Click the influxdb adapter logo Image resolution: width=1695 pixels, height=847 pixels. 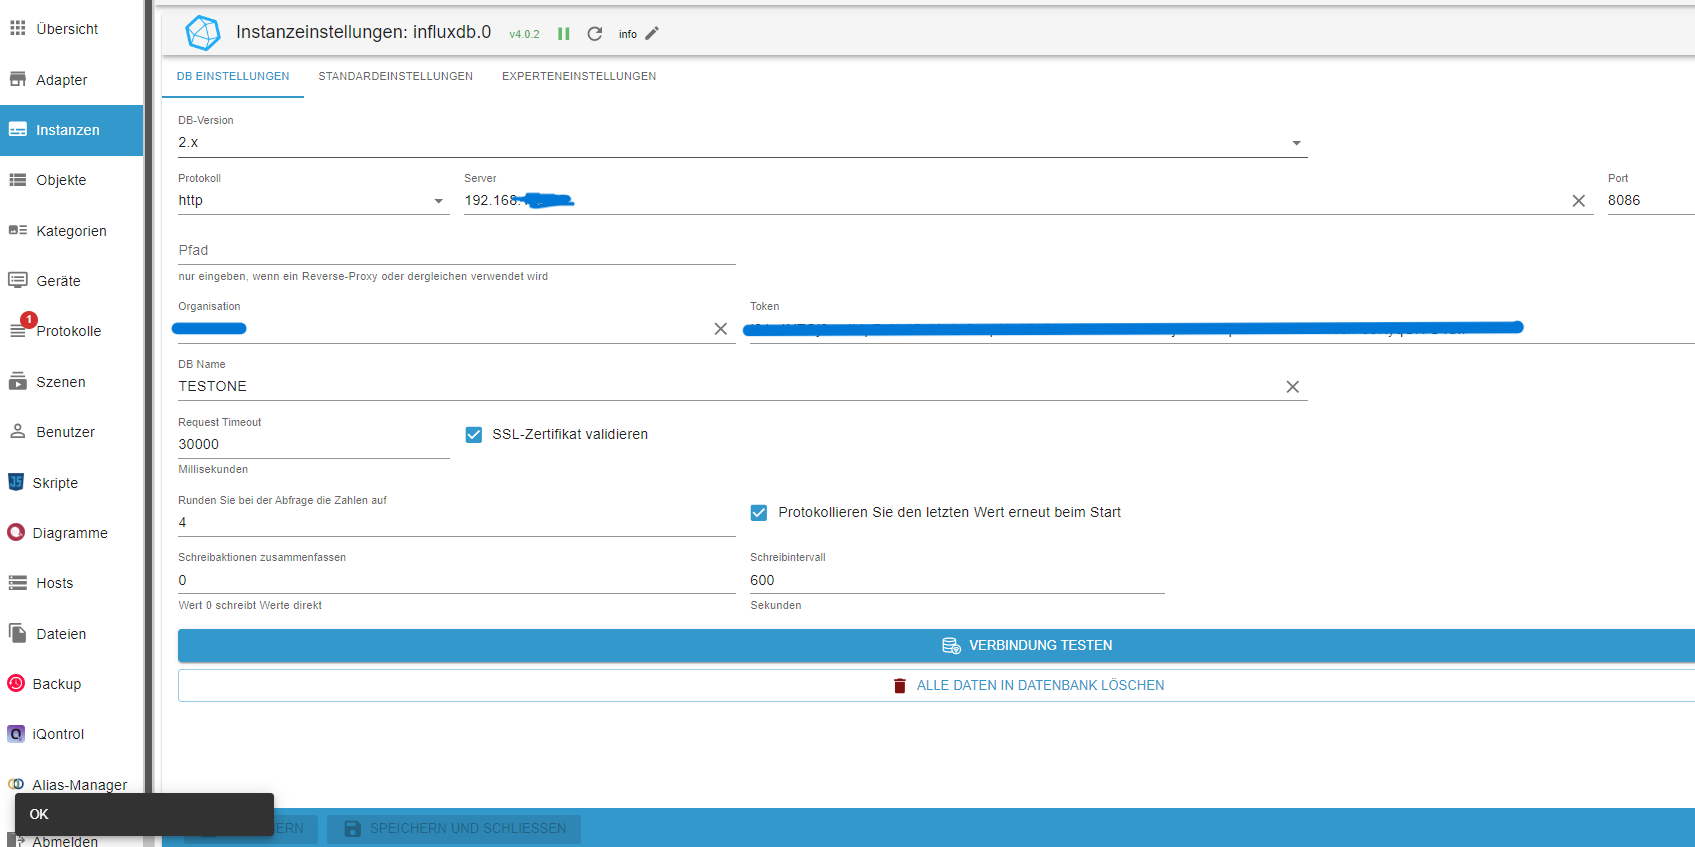(x=203, y=33)
